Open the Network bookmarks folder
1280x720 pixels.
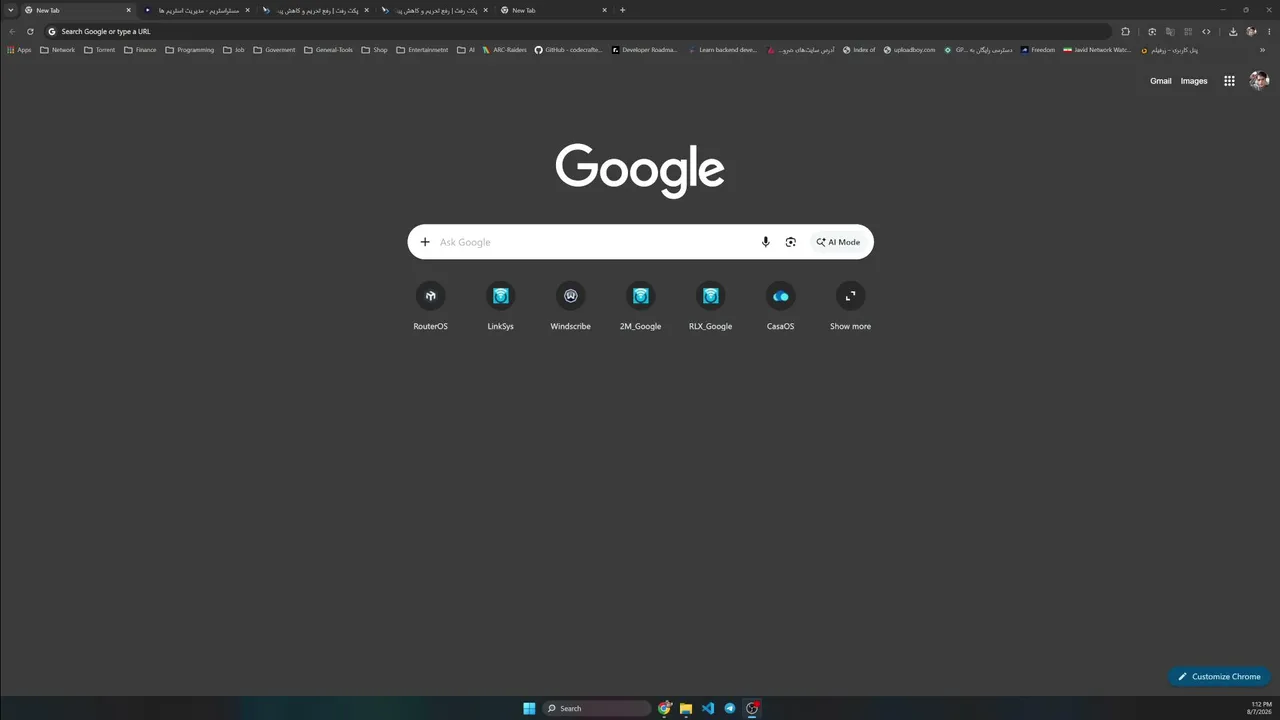click(x=57, y=50)
